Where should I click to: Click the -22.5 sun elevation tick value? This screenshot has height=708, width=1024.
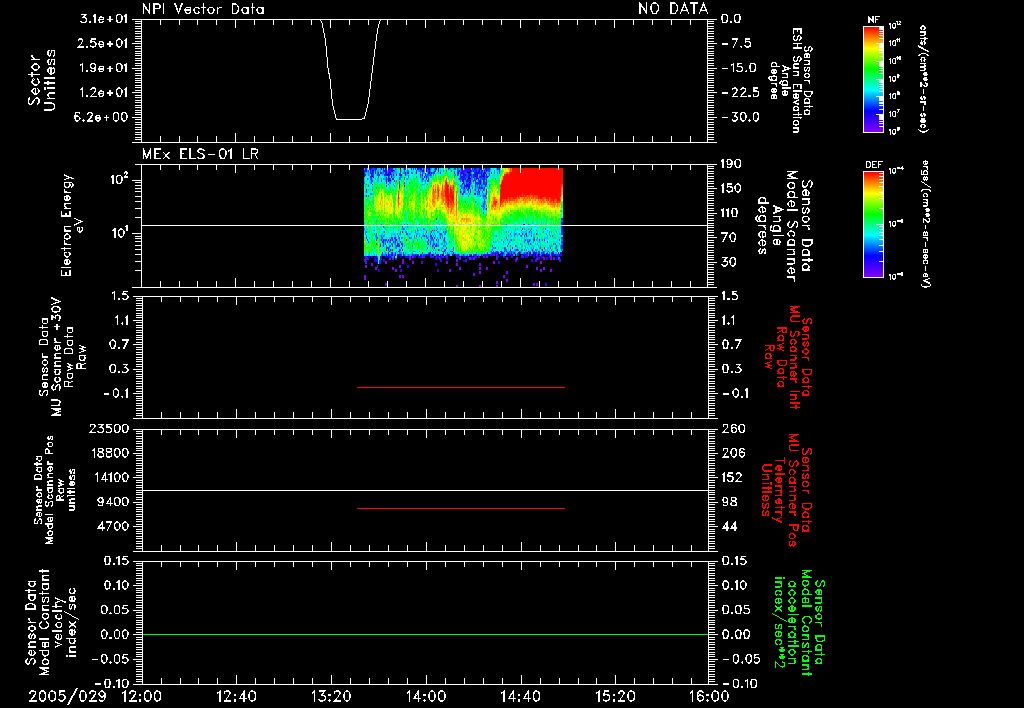[x=741, y=93]
